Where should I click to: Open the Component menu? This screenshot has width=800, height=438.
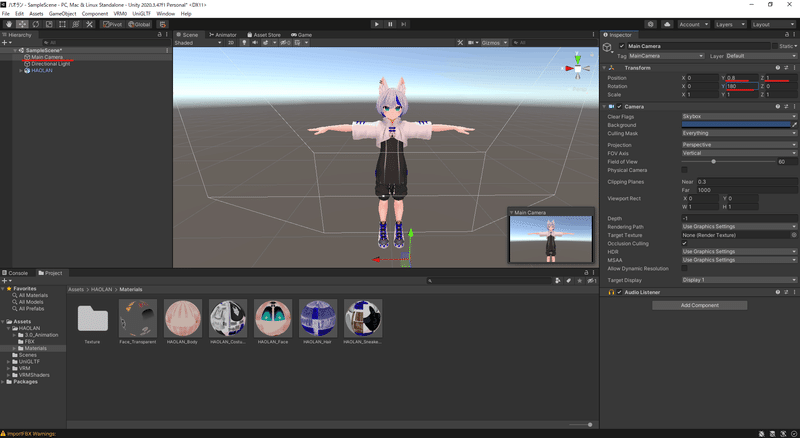coord(95,14)
